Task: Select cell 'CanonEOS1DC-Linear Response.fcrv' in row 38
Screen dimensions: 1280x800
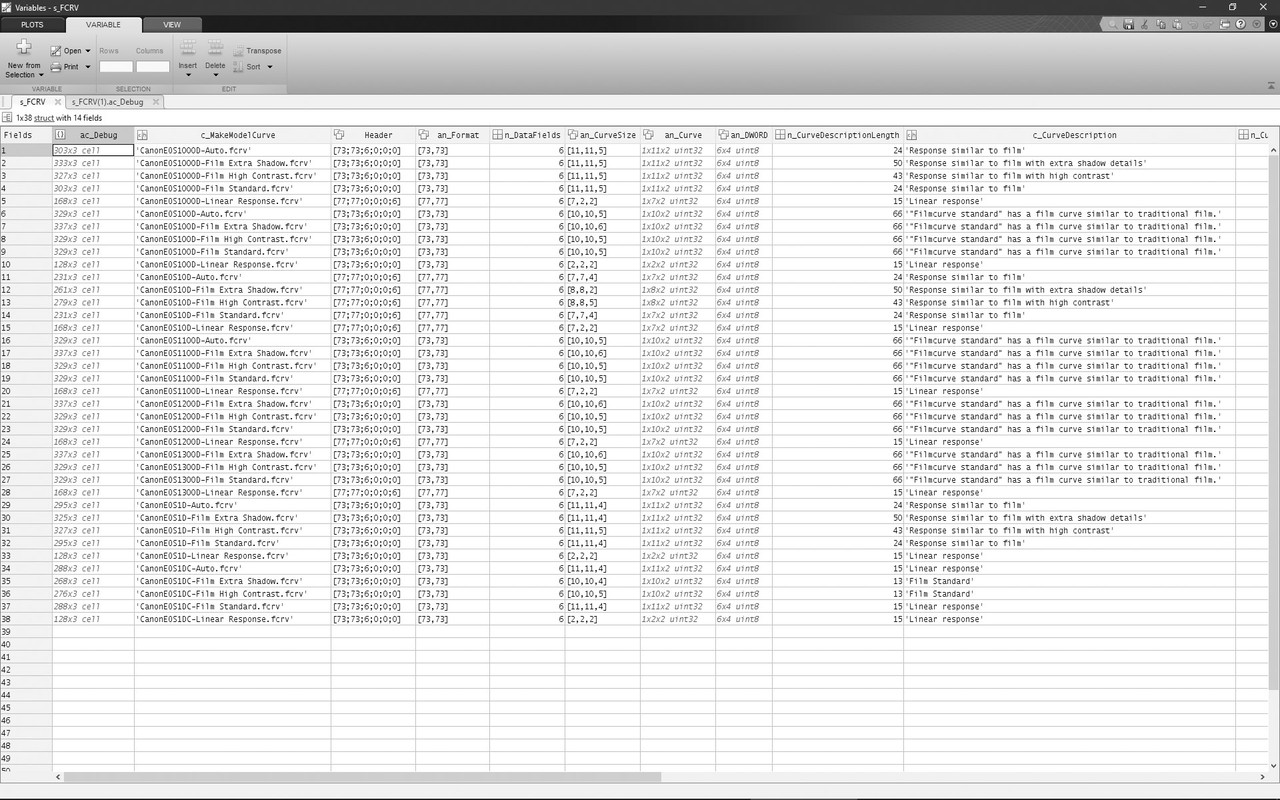Action: pos(232,619)
